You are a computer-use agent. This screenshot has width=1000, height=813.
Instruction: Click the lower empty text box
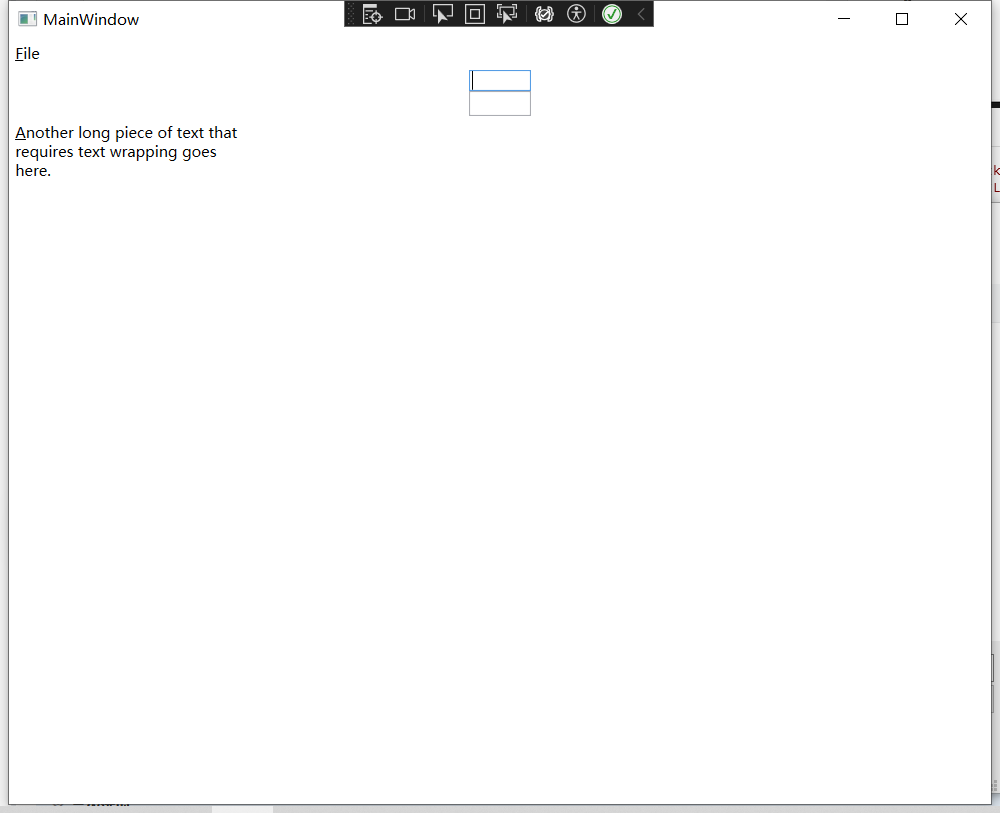tap(500, 103)
